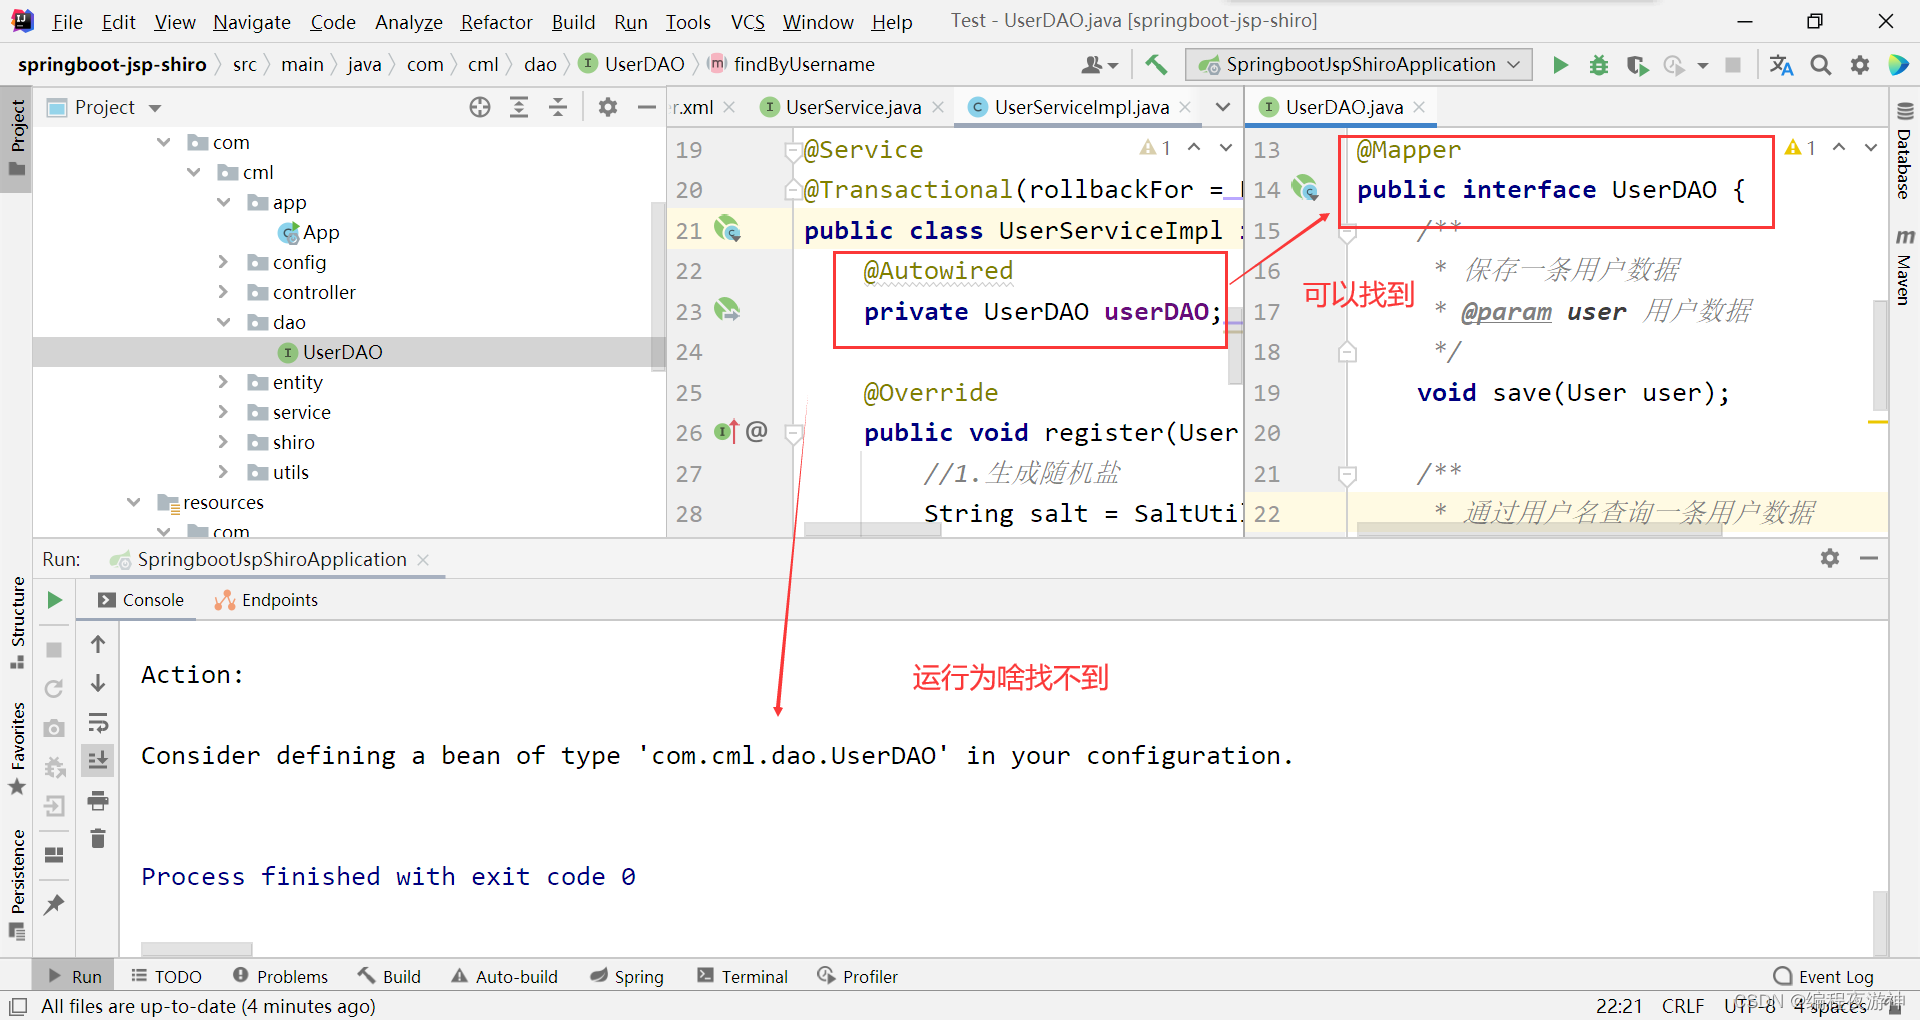
Task: Open the Refactor menu
Action: point(496,21)
